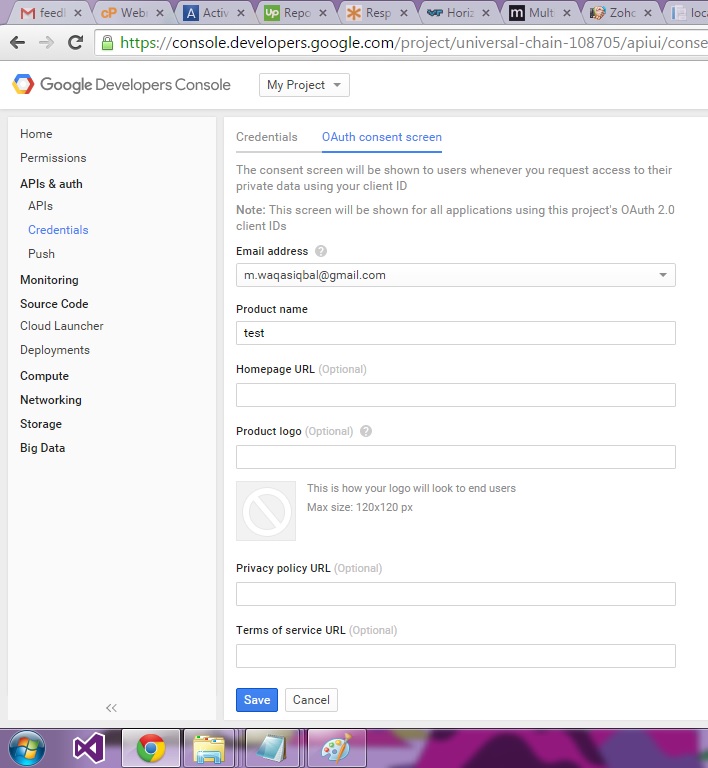The image size is (708, 768).
Task: Open Paint from the taskbar
Action: tap(337, 748)
